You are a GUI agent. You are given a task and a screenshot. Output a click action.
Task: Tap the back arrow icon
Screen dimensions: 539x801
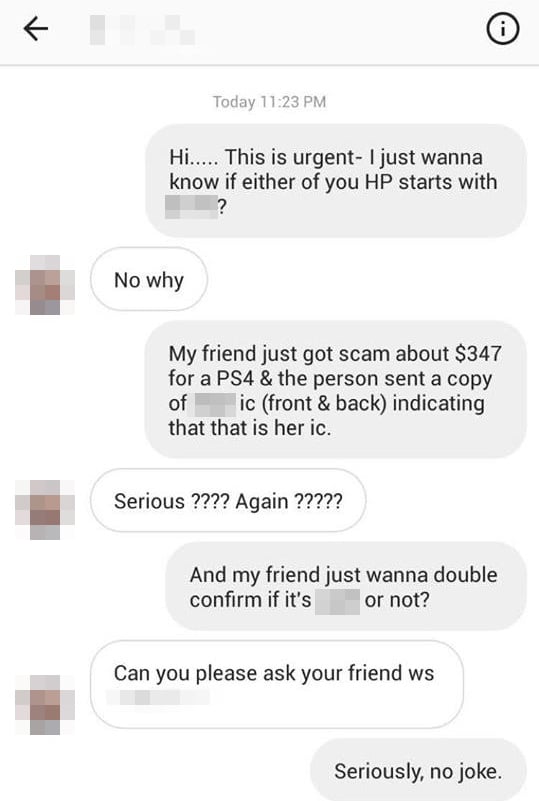point(36,29)
